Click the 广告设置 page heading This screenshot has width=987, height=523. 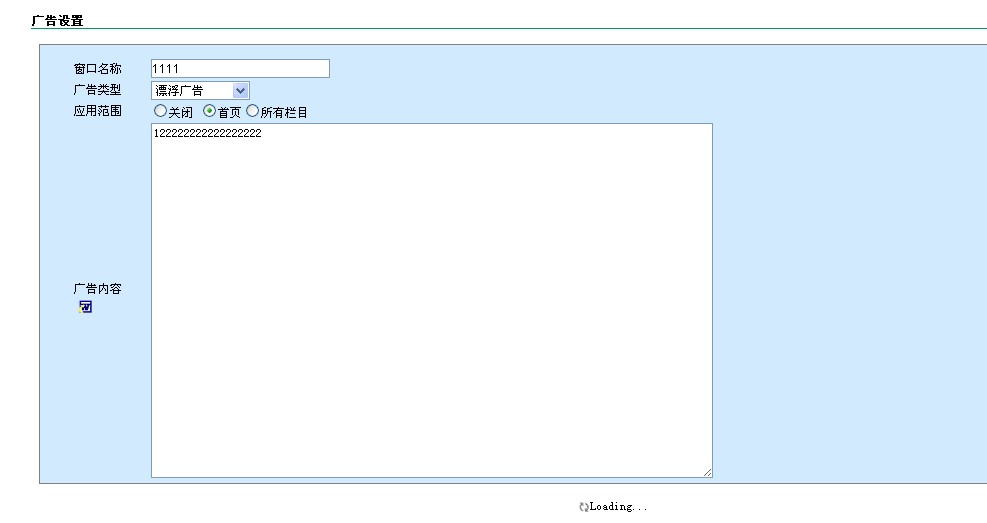pyautogui.click(x=57, y=20)
